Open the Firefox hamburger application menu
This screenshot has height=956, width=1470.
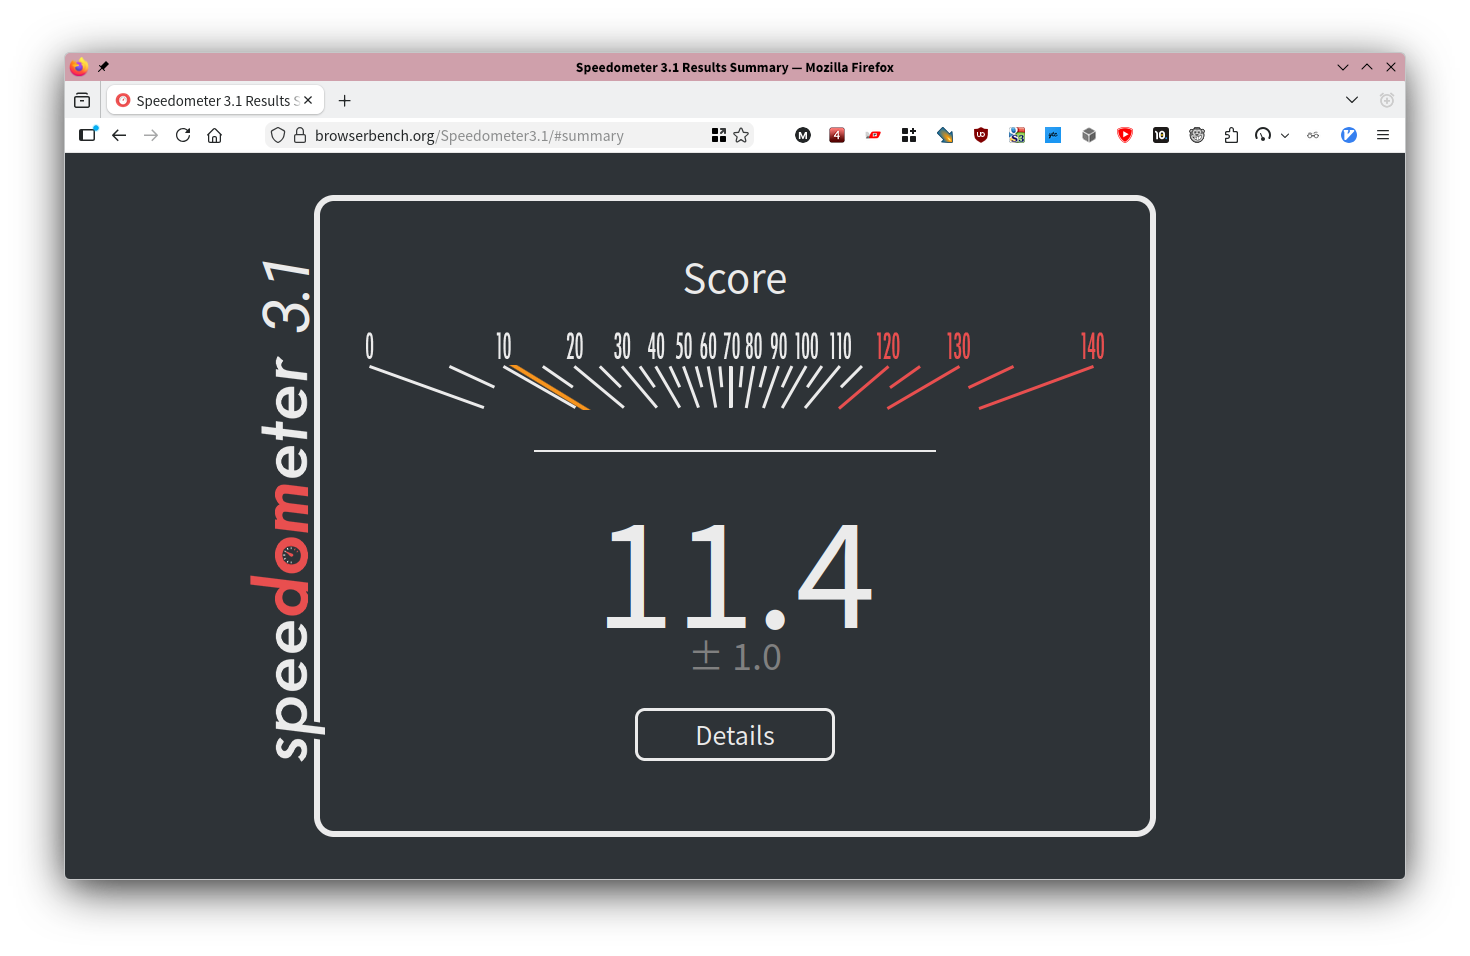[x=1383, y=135]
